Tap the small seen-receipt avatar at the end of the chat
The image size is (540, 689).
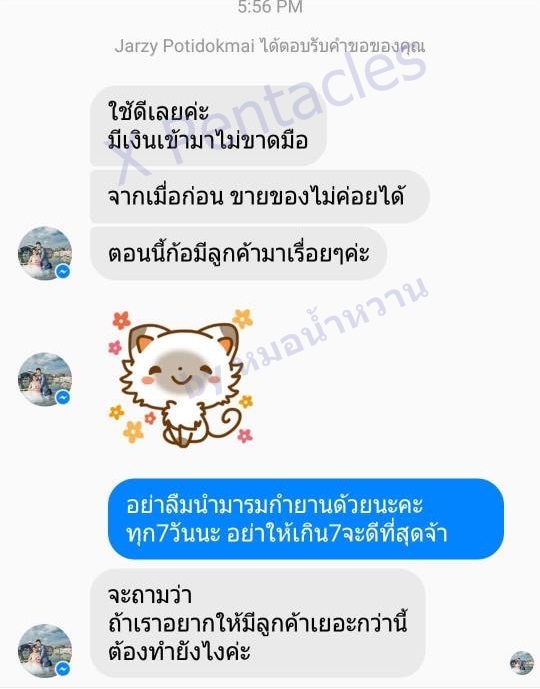coord(522,663)
